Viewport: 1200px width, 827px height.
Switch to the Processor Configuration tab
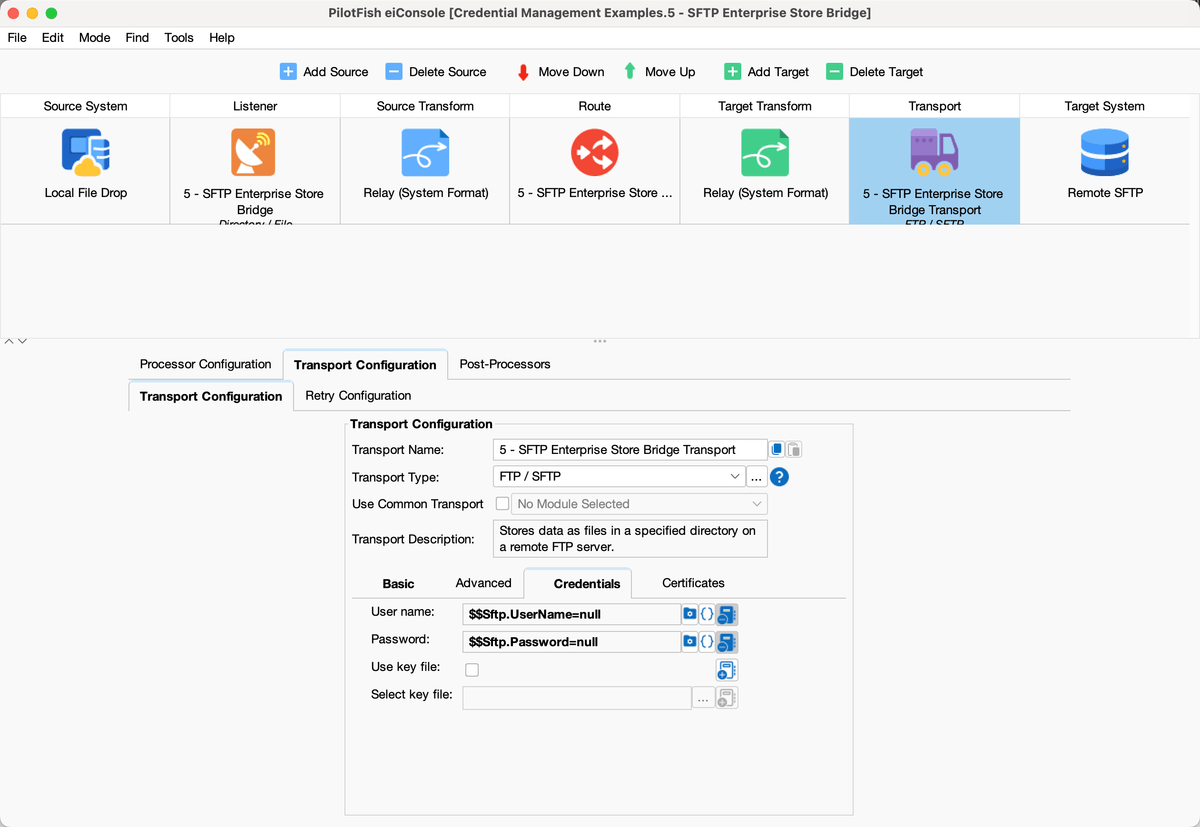[x=206, y=364]
